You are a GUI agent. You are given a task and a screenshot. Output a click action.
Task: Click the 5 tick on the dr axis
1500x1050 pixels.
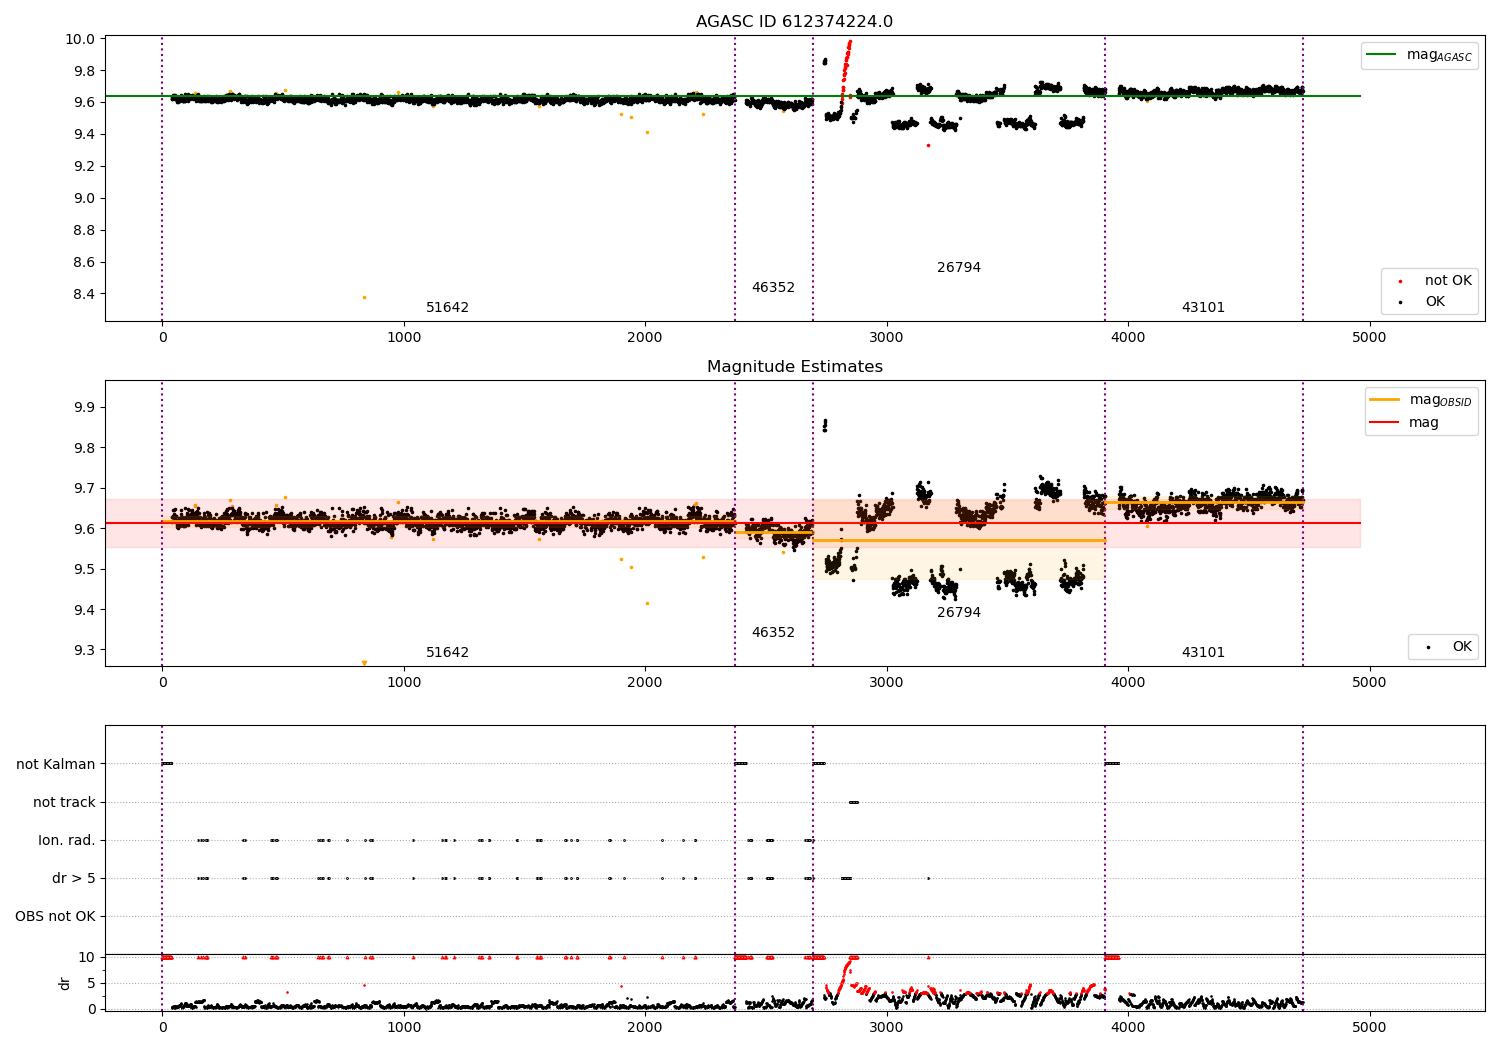(x=92, y=983)
